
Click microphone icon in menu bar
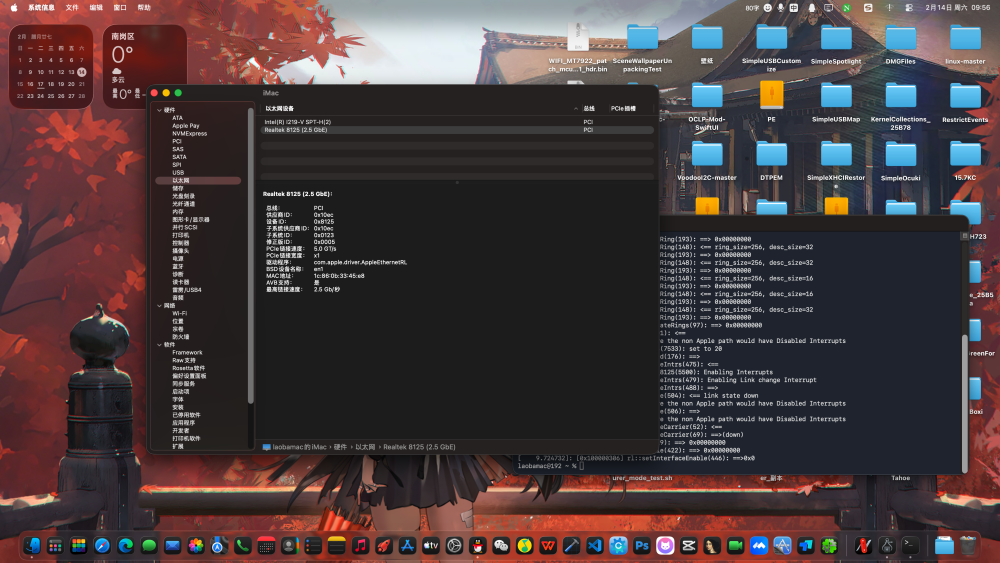point(781,8)
